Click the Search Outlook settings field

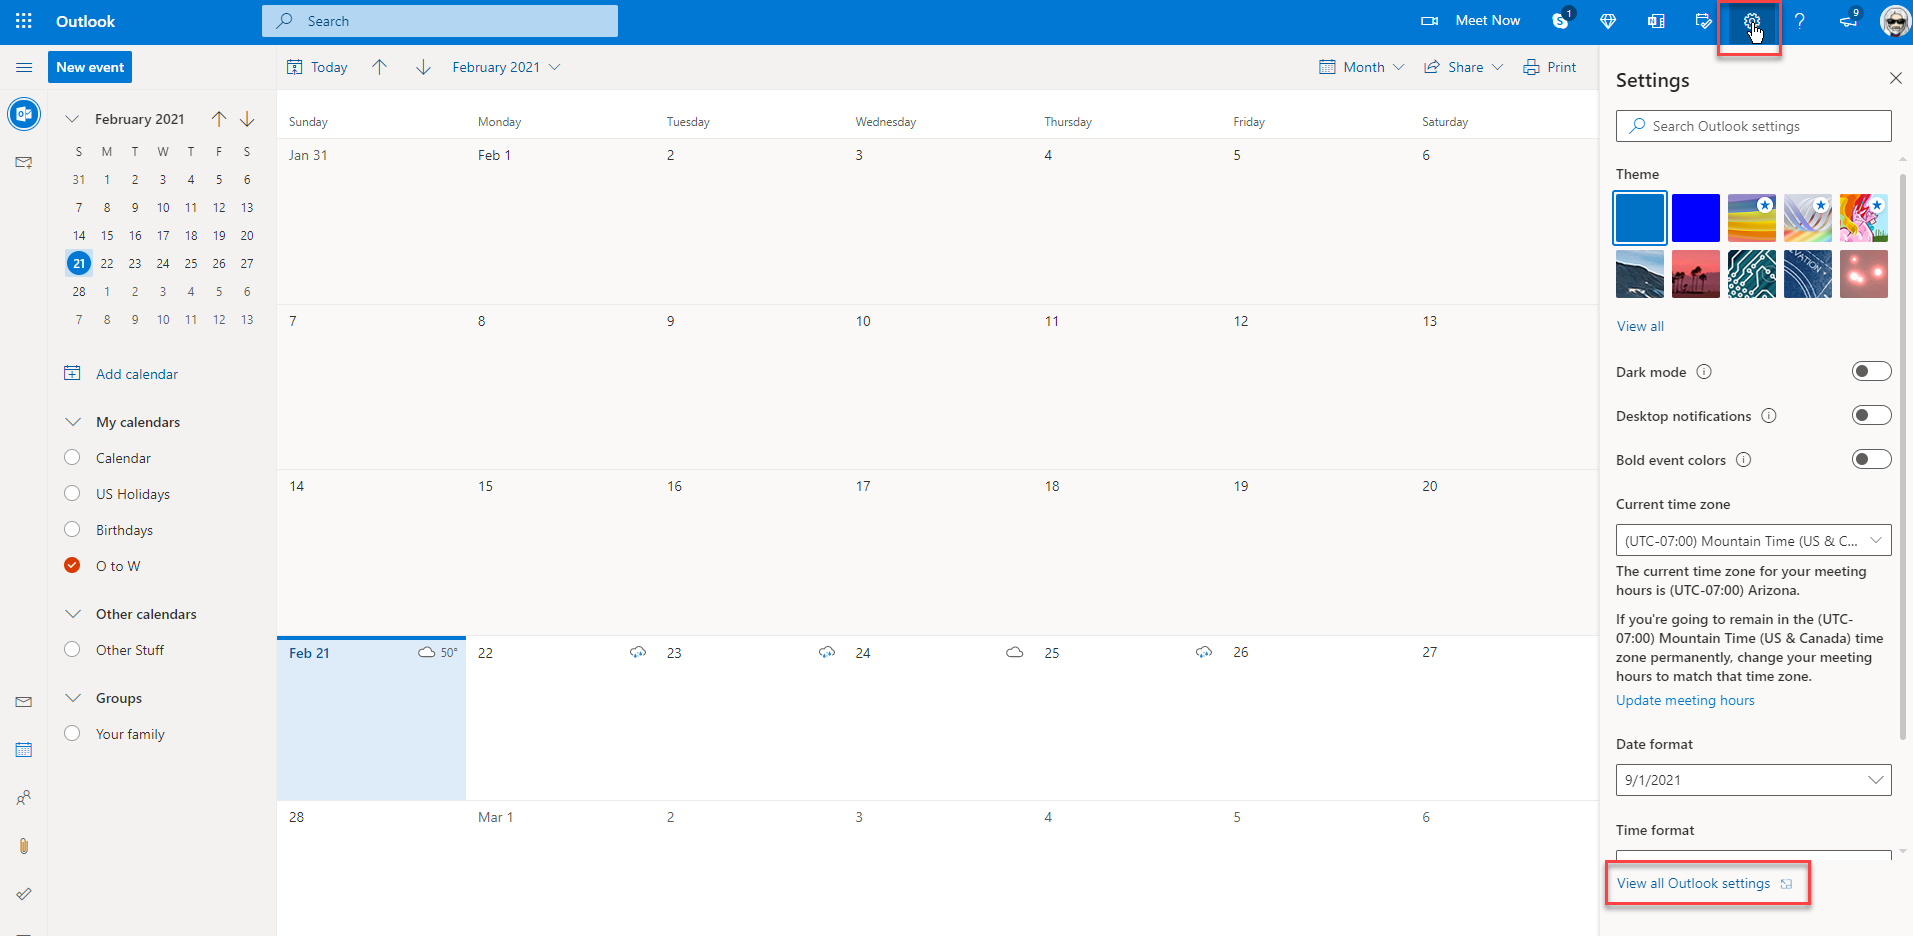1753,126
